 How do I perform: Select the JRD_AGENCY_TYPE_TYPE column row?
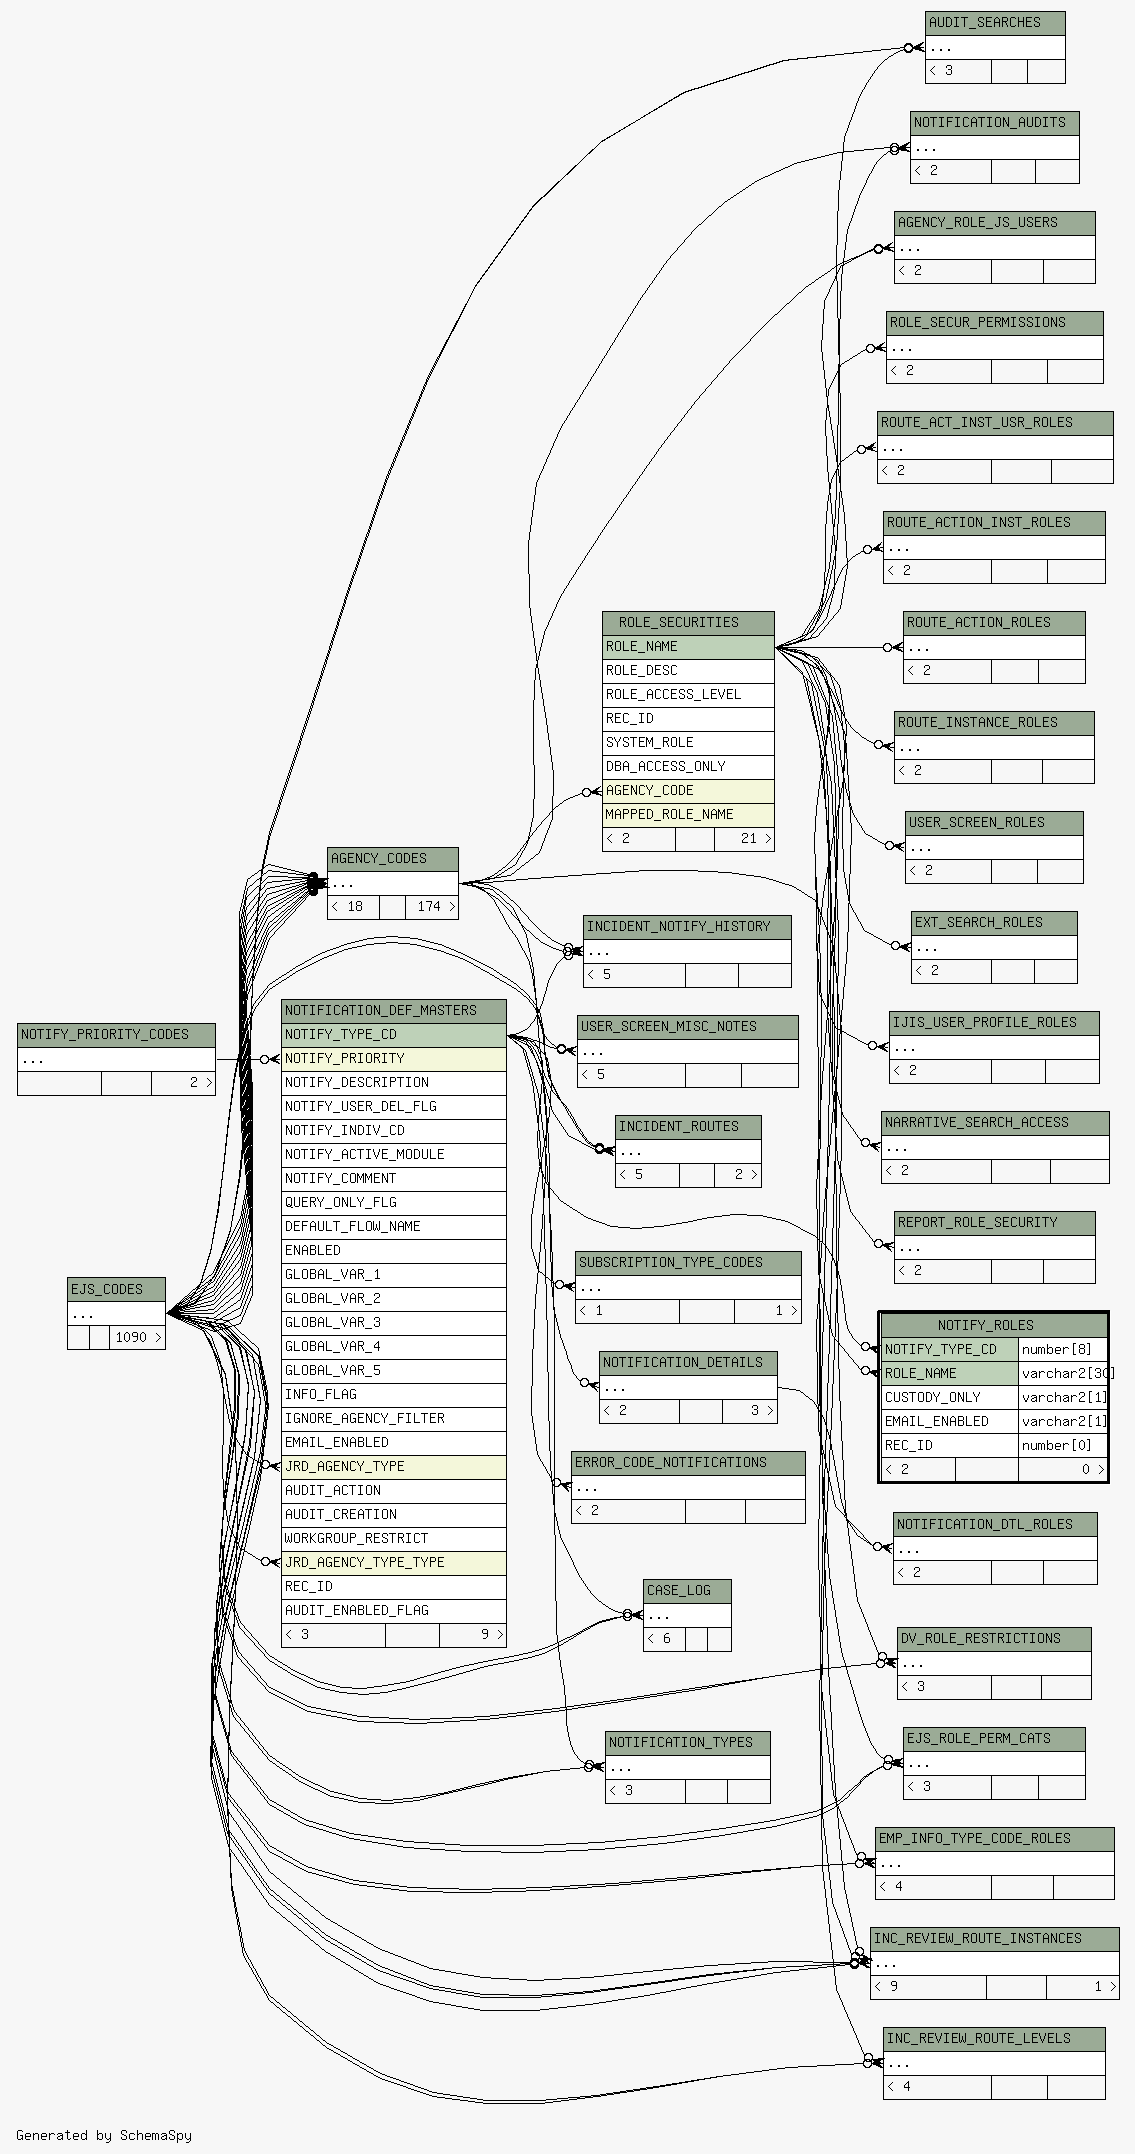(394, 1563)
